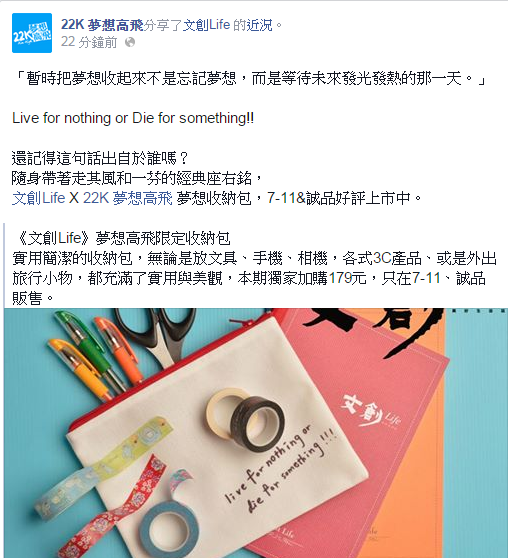Open the 文創Life link in the post header

pos(206,25)
